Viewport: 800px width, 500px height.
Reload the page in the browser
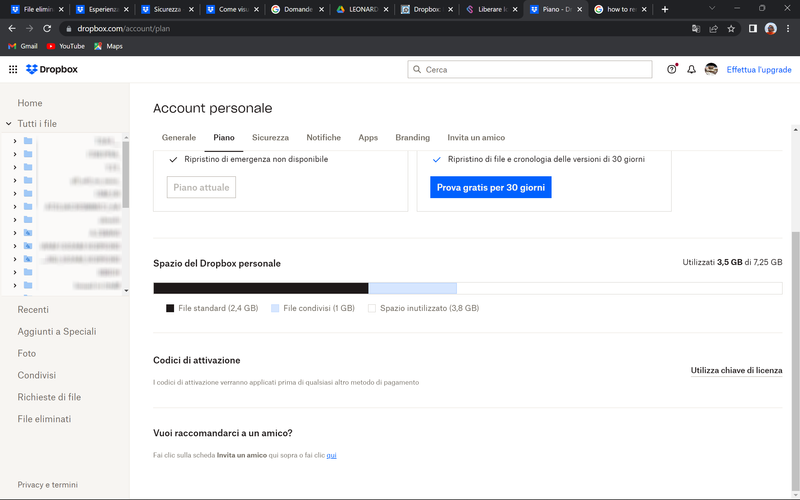(x=47, y=29)
